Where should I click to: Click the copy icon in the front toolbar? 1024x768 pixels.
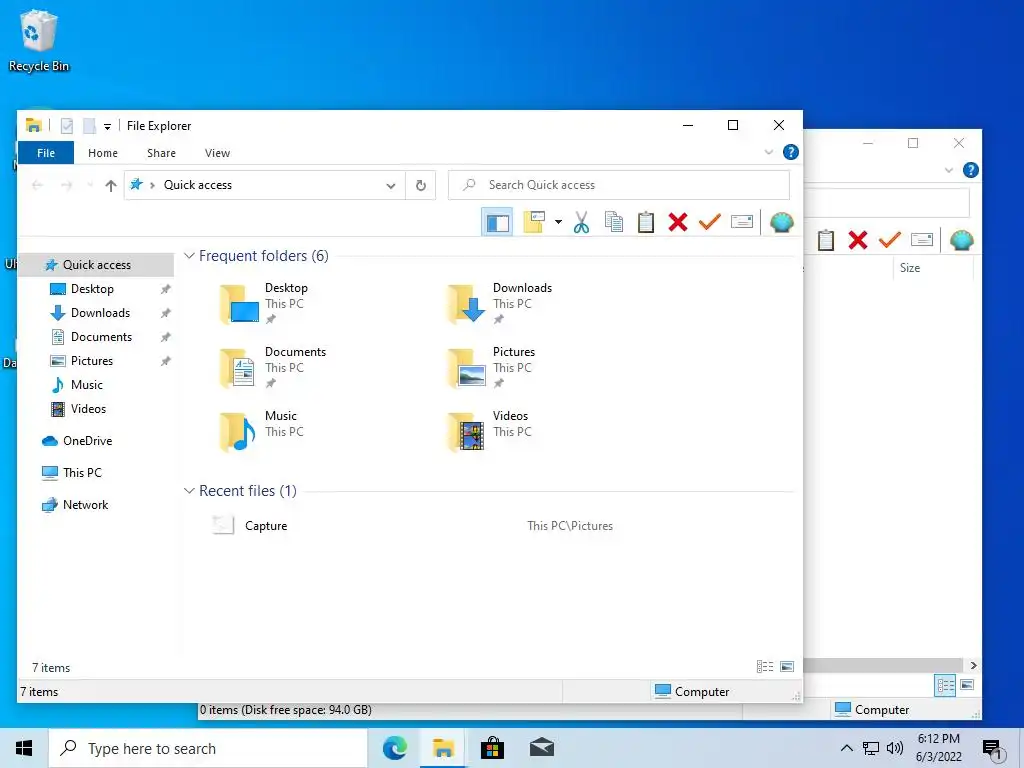coord(614,222)
